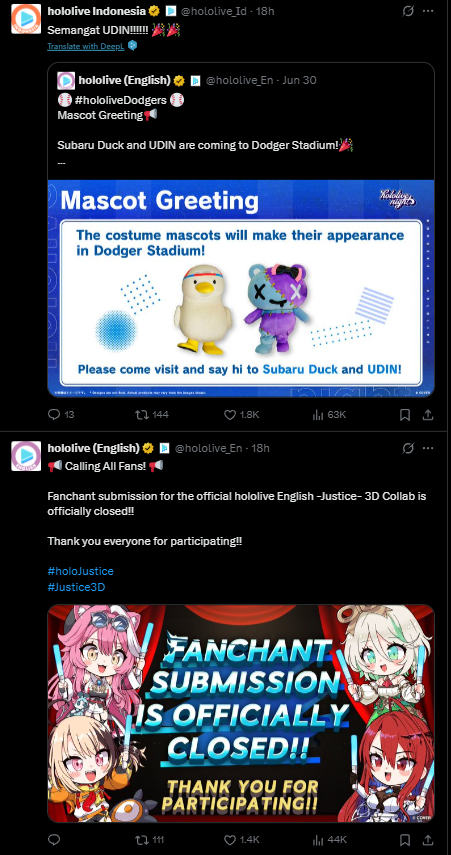This screenshot has height=855, width=451.
Task: Like the Fanchant submission post
Action: tap(241, 839)
